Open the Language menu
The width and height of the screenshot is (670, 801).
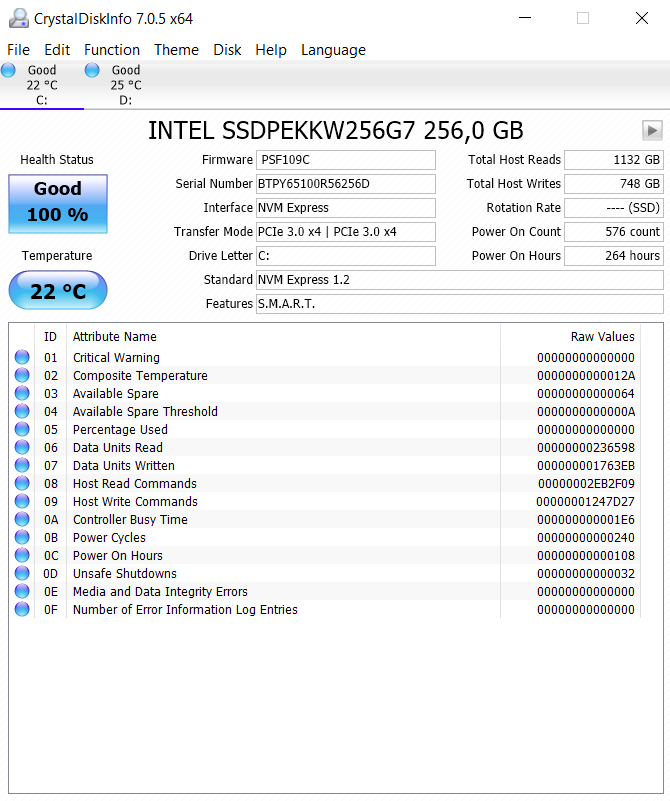pos(333,50)
